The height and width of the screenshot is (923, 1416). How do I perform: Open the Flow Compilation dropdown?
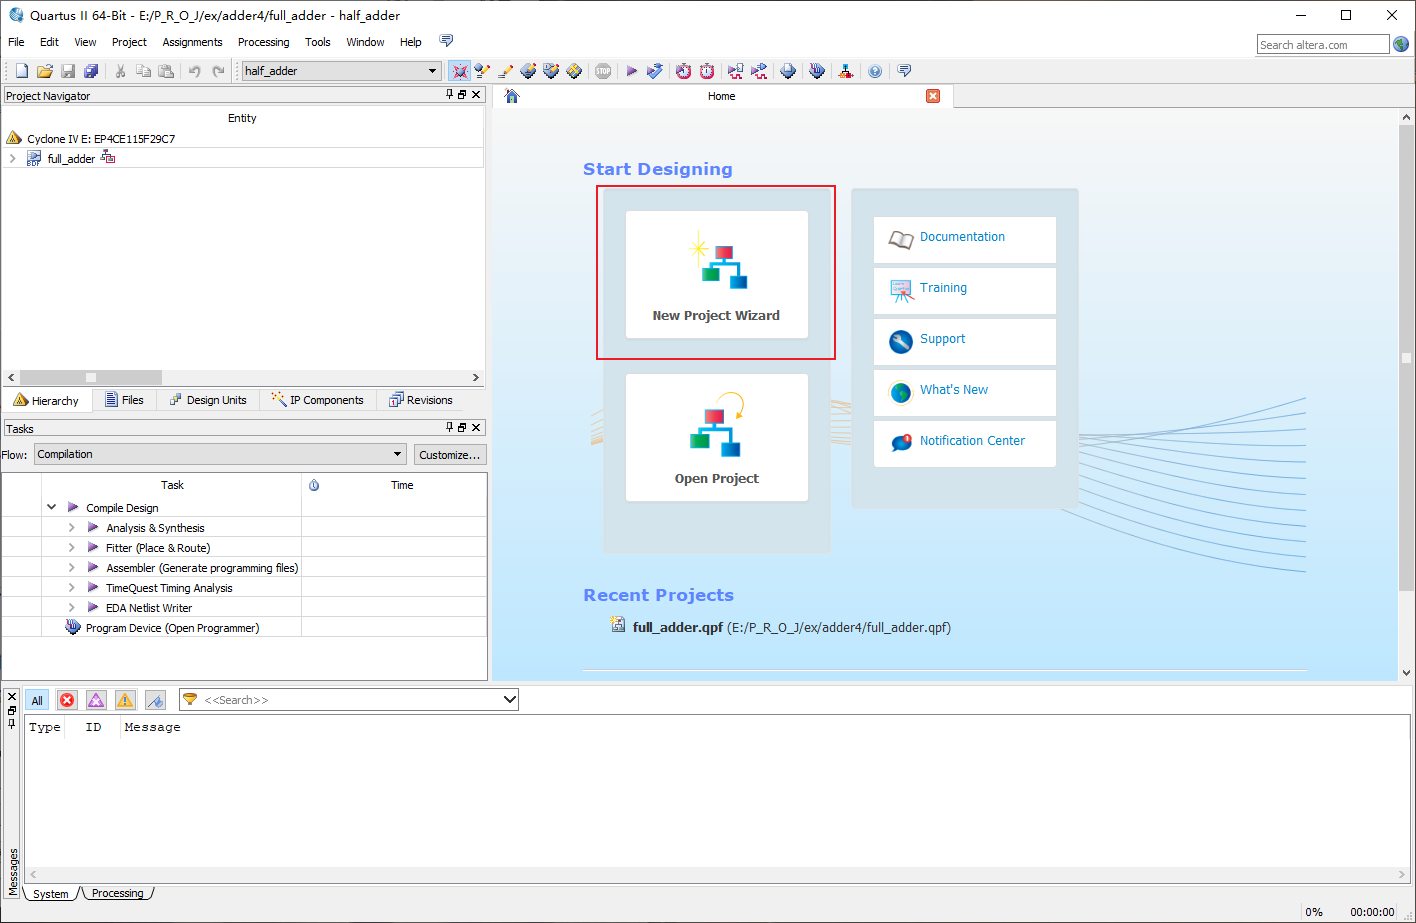tap(220, 454)
